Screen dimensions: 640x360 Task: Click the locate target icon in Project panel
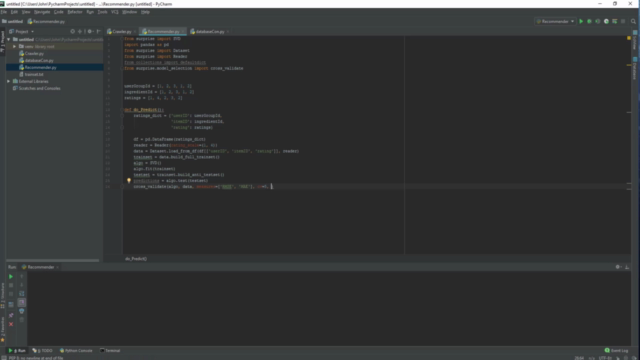[x=73, y=31]
